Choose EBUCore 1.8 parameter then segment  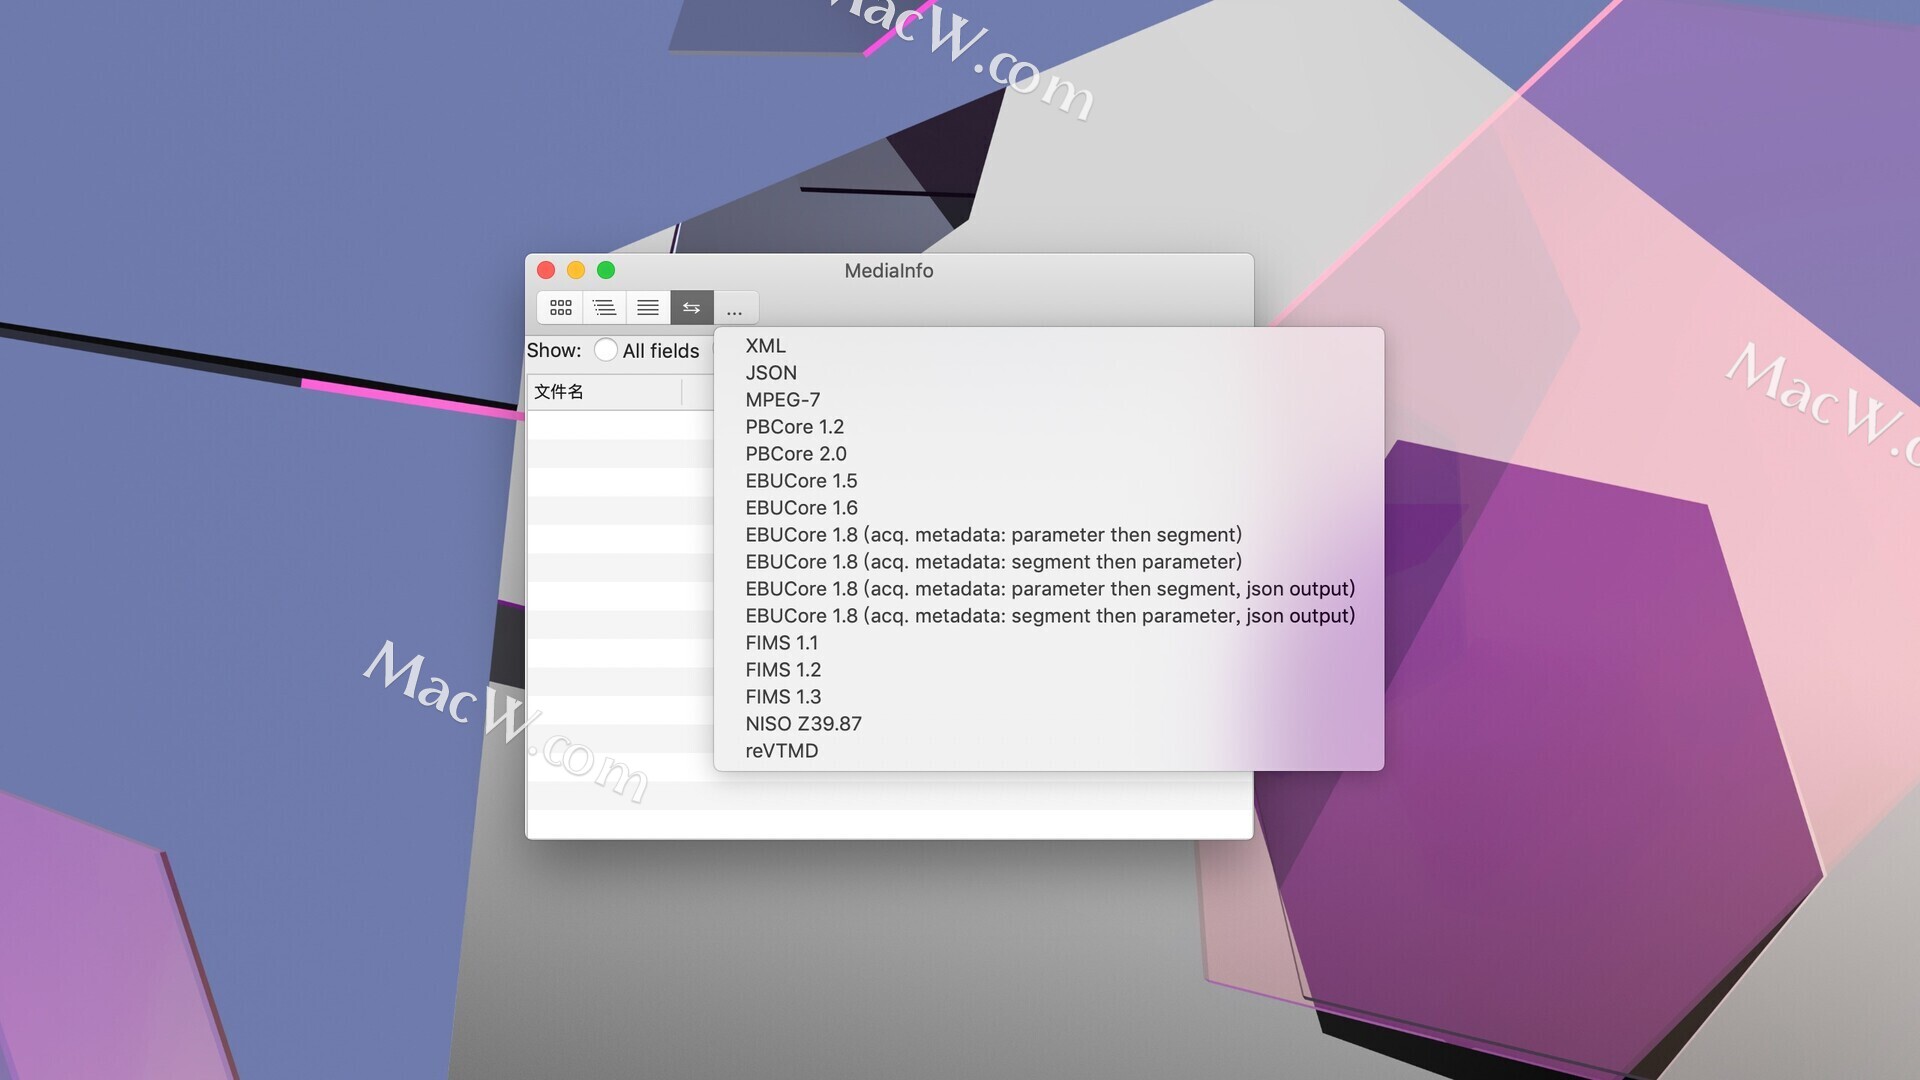click(x=1049, y=535)
